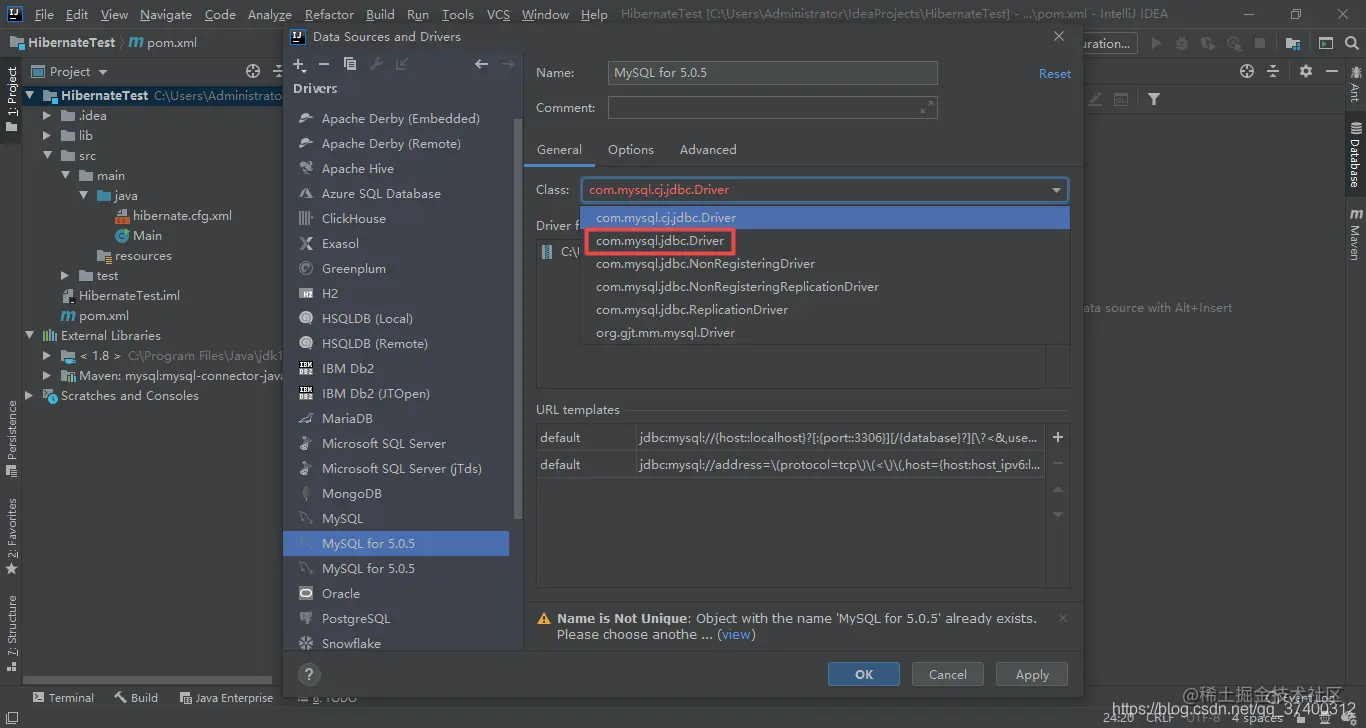This screenshot has height=728, width=1366.
Task: Select the MongoDB driver
Action: click(398, 493)
